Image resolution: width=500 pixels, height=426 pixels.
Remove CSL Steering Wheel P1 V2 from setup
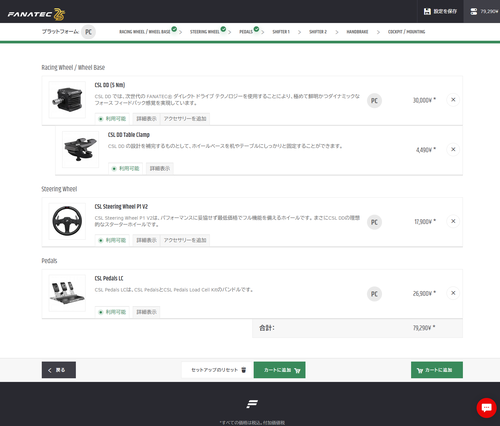tap(453, 221)
